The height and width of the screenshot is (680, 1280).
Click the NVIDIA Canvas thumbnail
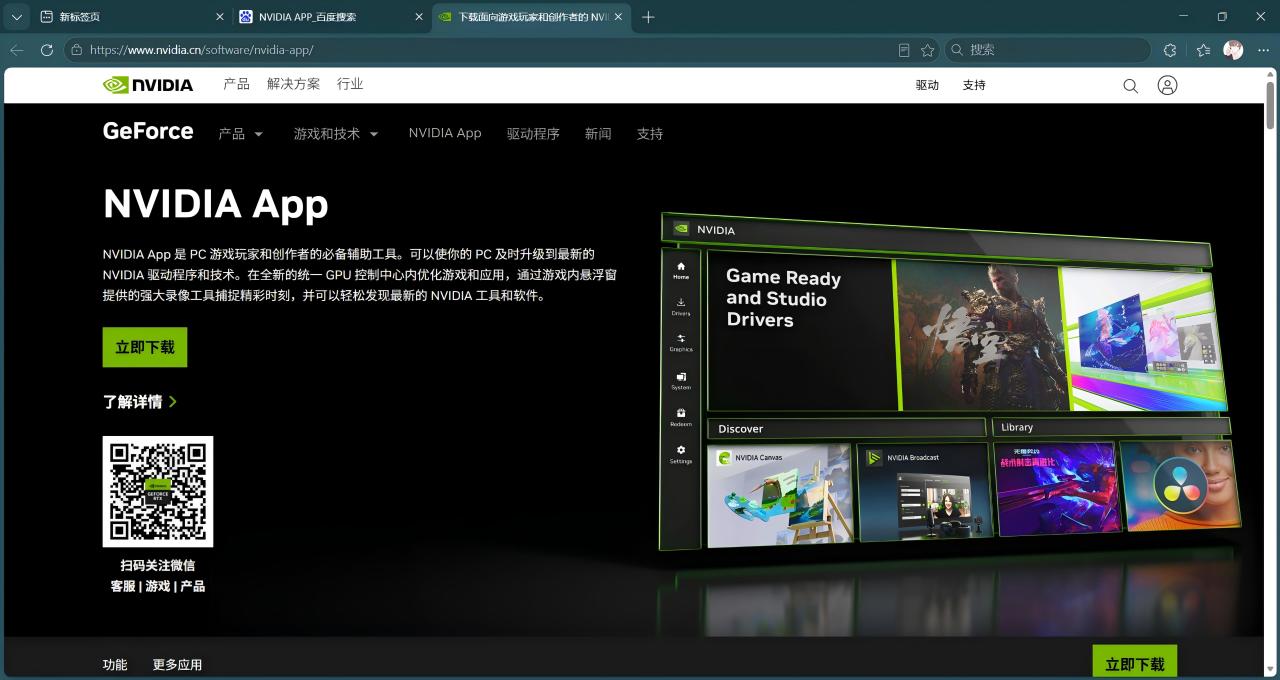[x=781, y=495]
